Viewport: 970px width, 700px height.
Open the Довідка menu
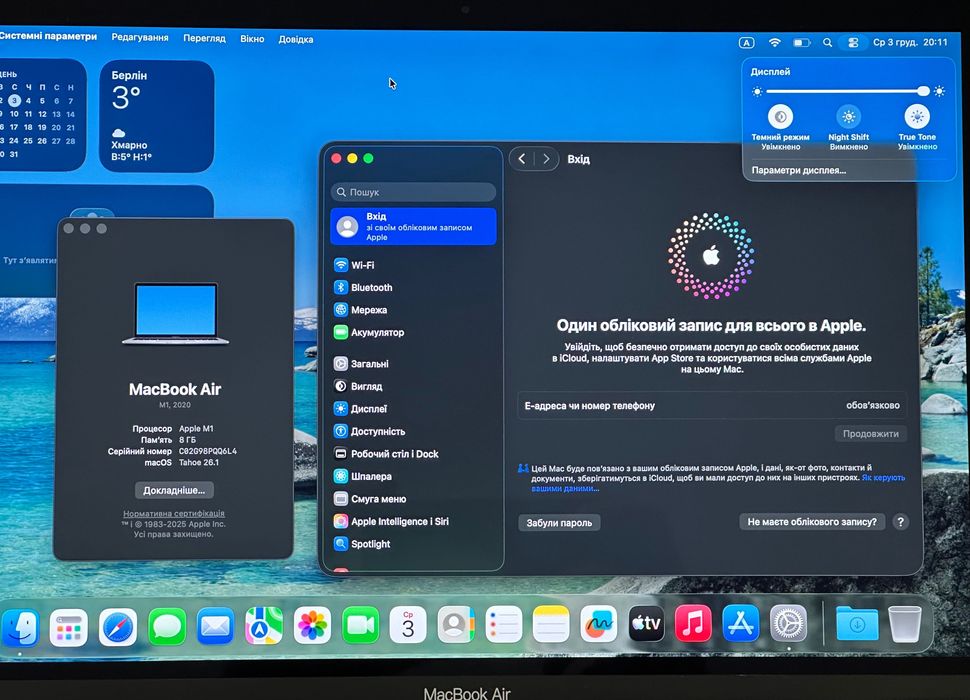pos(296,40)
